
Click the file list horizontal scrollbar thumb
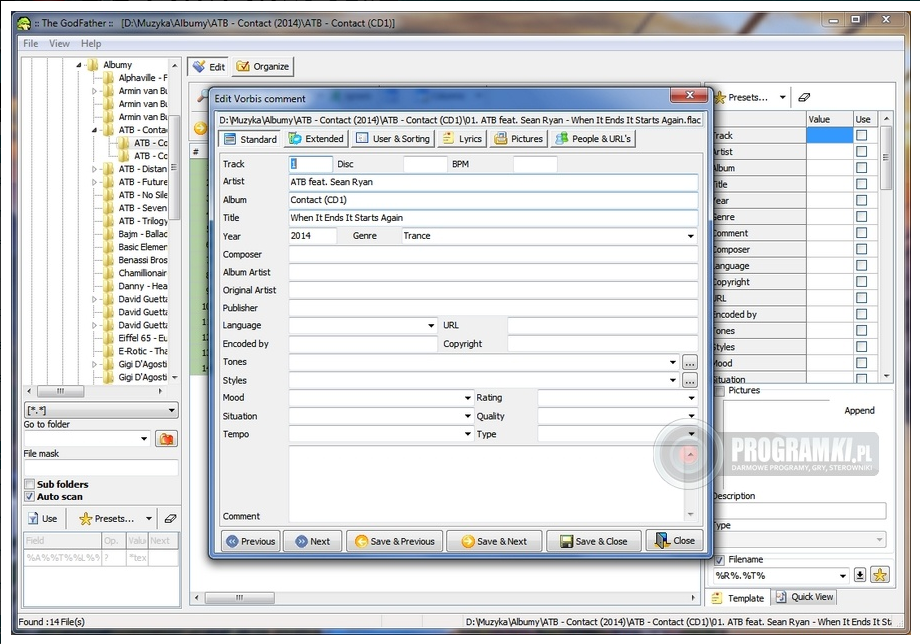point(239,598)
